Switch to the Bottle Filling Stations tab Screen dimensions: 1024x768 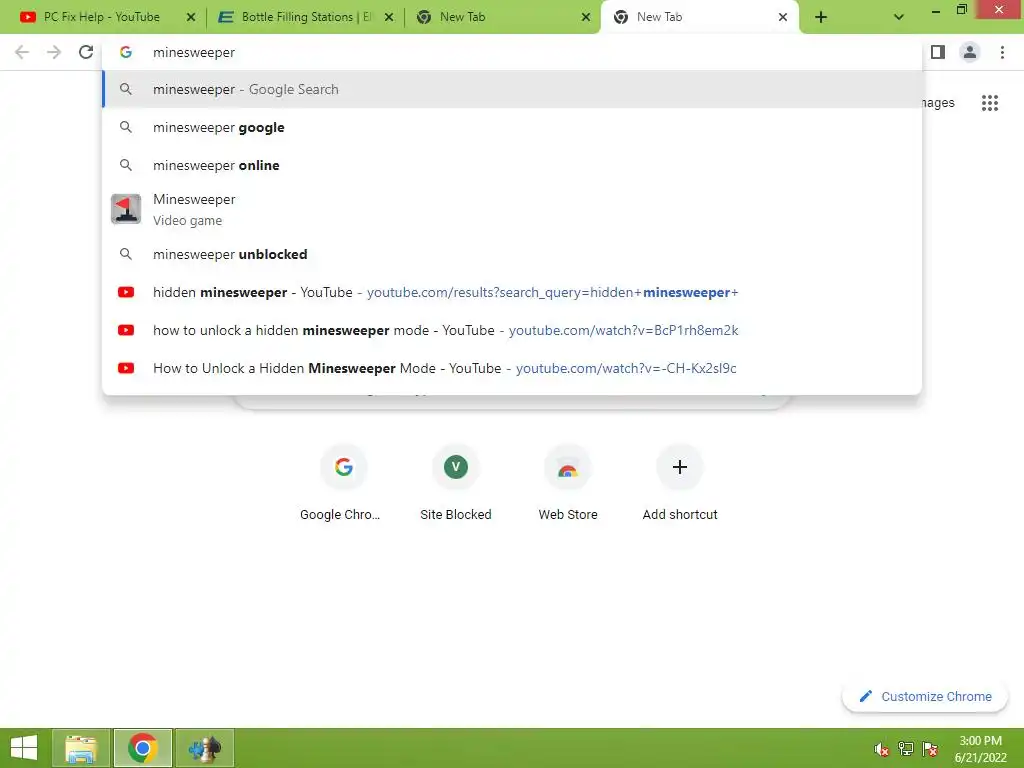pos(306,17)
